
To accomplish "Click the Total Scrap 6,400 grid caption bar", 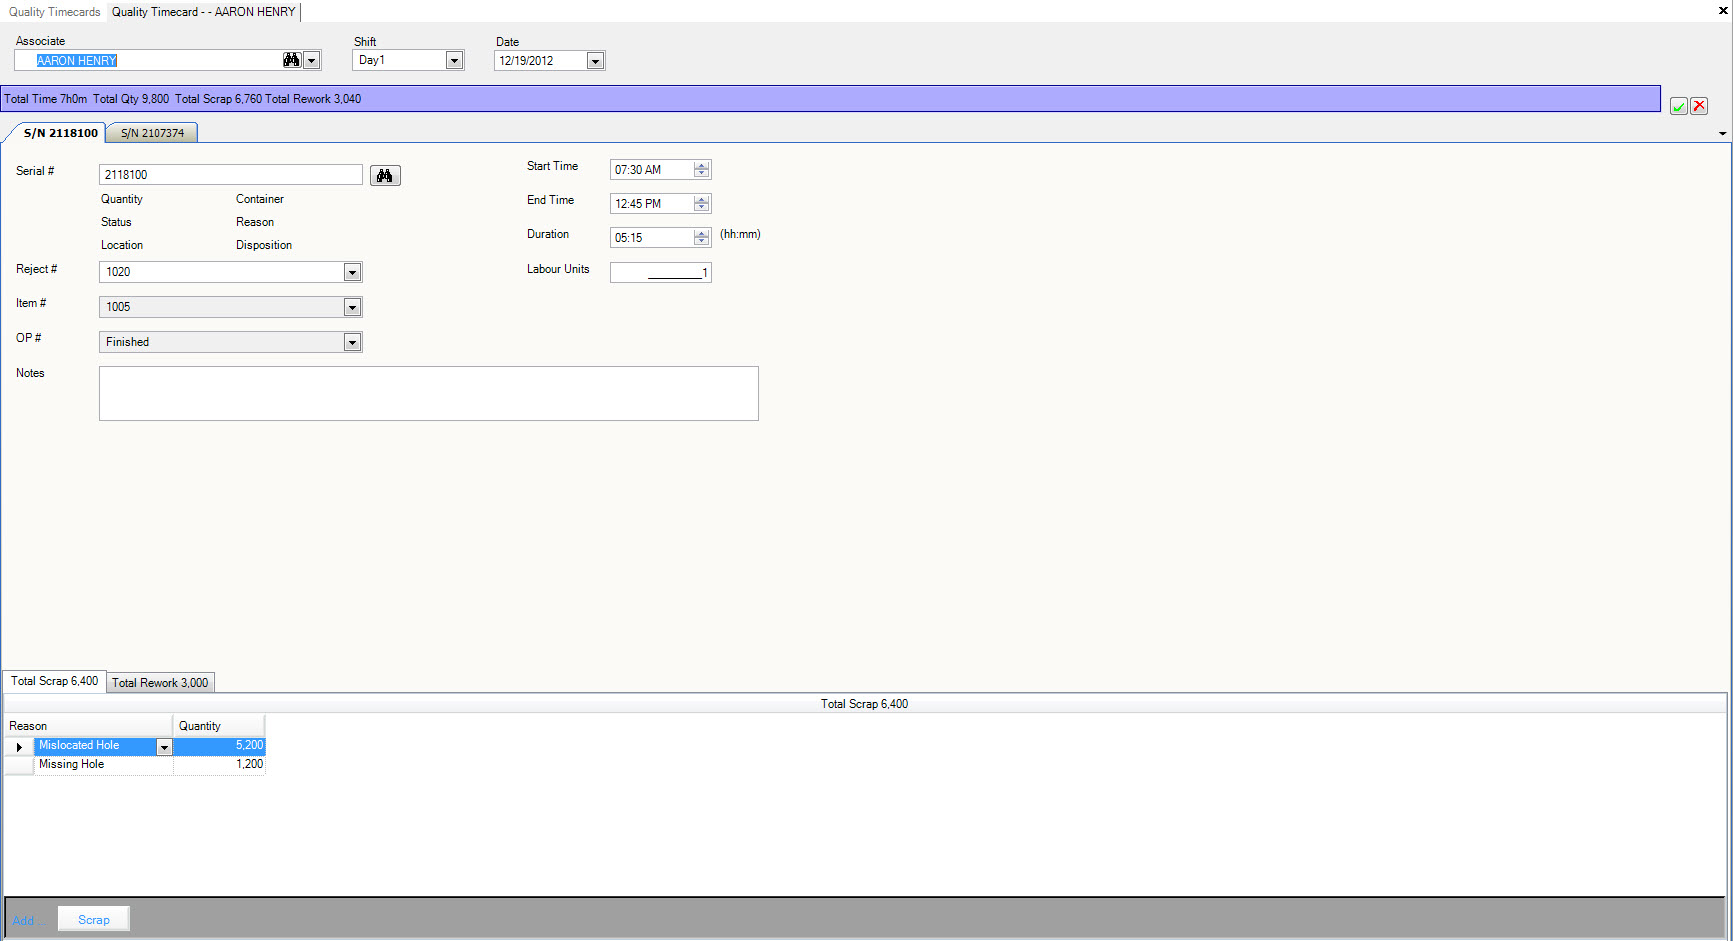I will pos(865,704).
